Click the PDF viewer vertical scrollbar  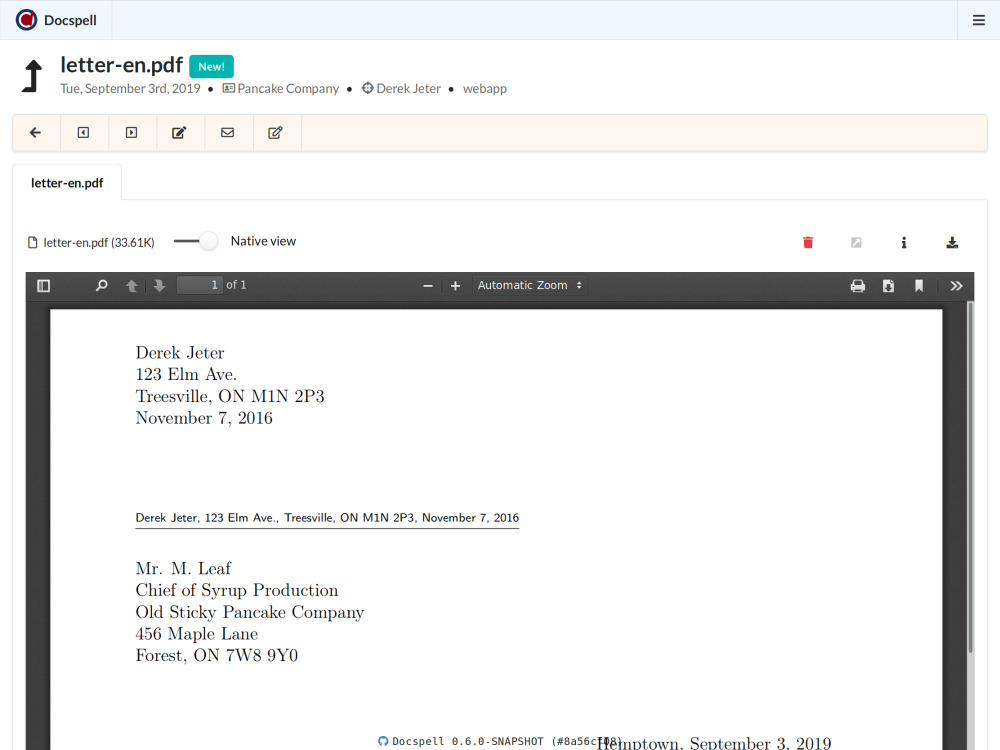click(968, 480)
